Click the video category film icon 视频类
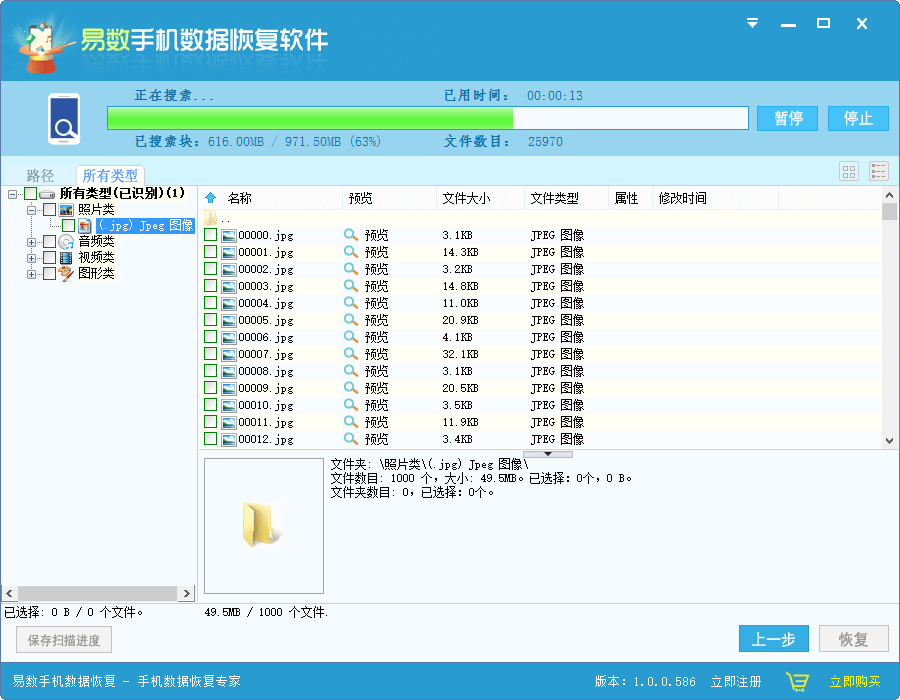900x700 pixels. coord(64,258)
